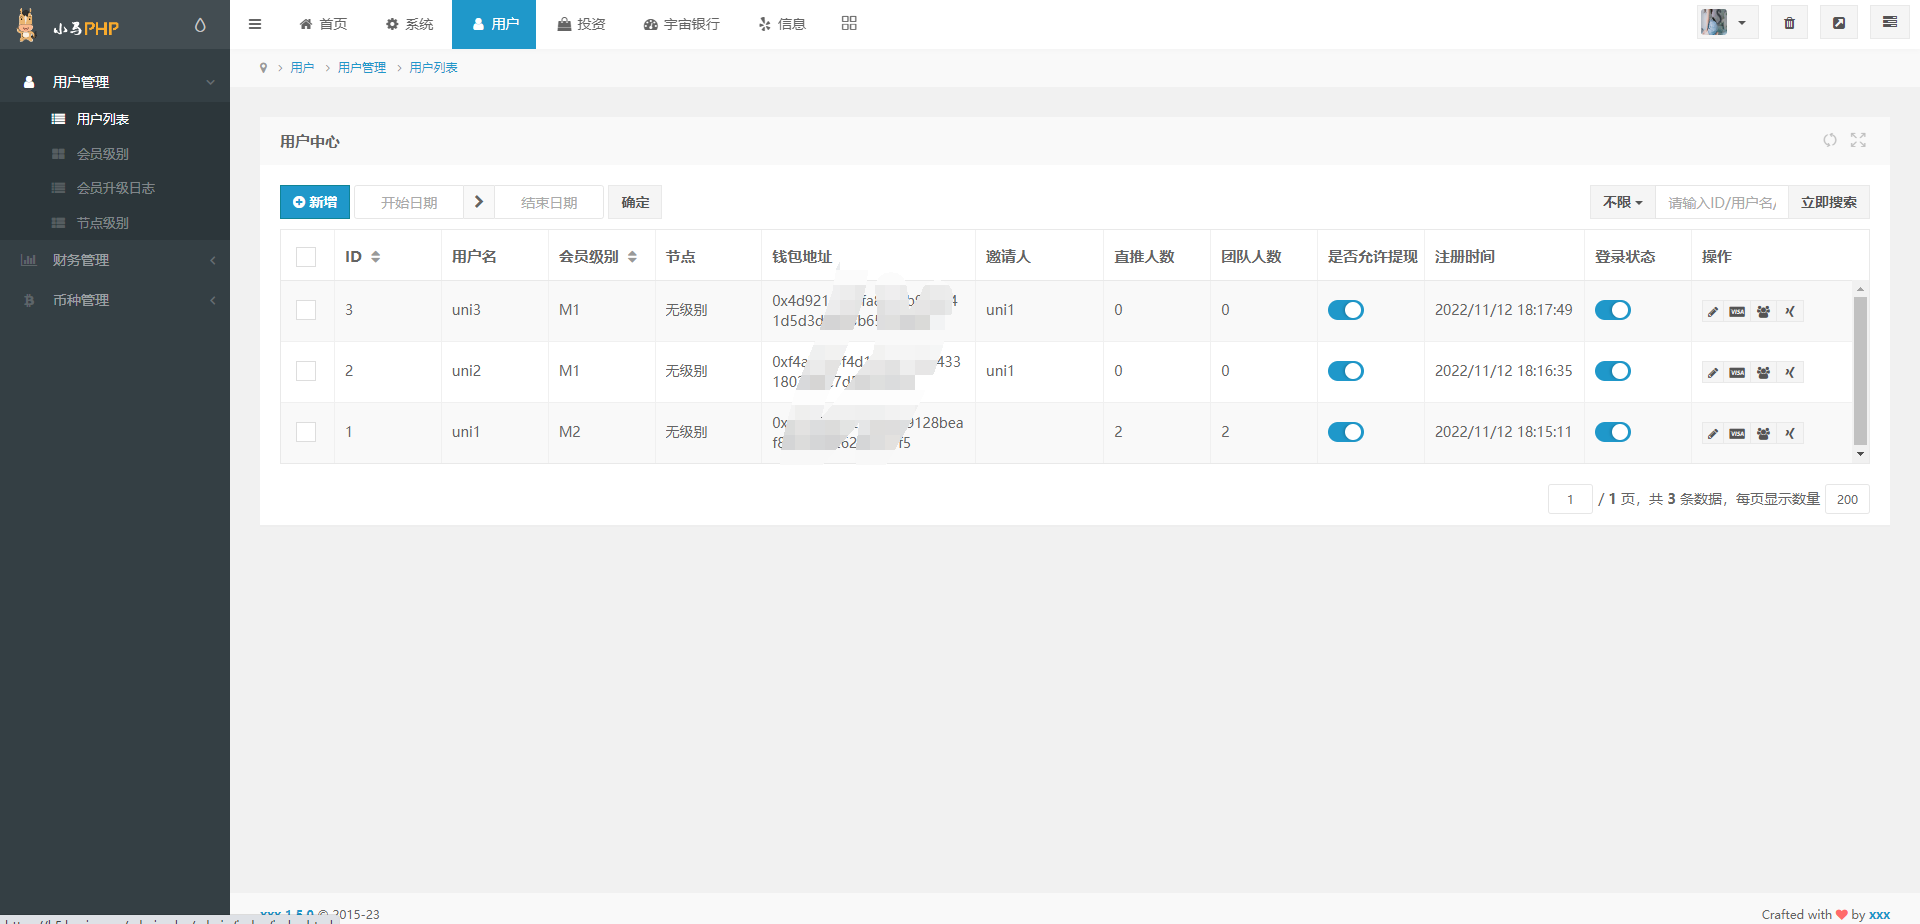Click the hamburger sidebar toggle icon

[255, 24]
